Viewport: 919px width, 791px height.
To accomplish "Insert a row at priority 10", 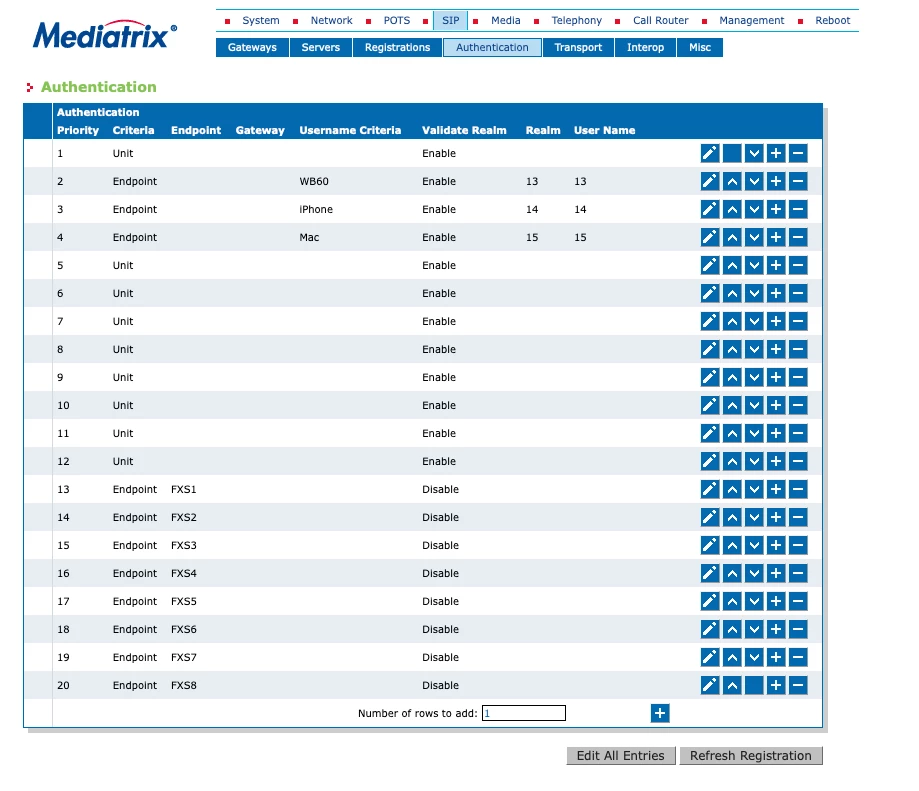I will coord(776,405).
